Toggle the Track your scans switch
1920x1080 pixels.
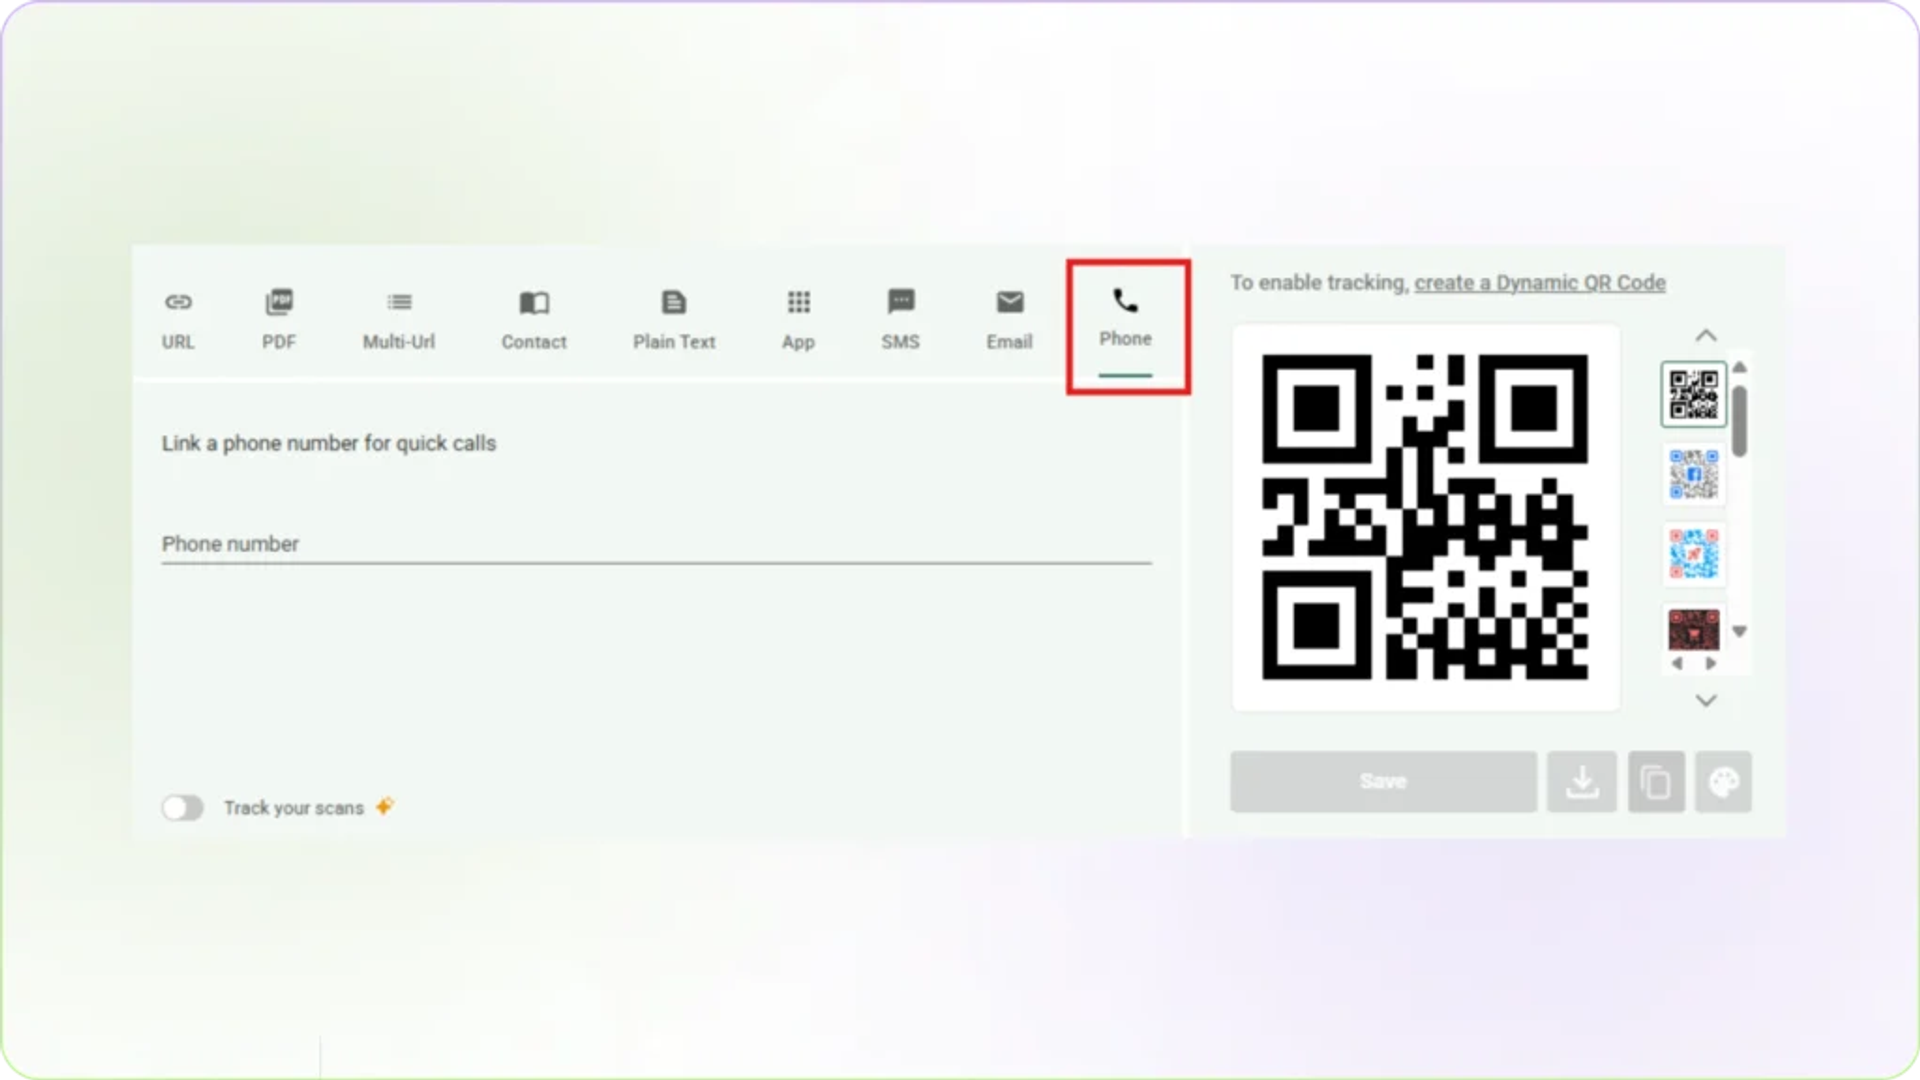coord(183,808)
